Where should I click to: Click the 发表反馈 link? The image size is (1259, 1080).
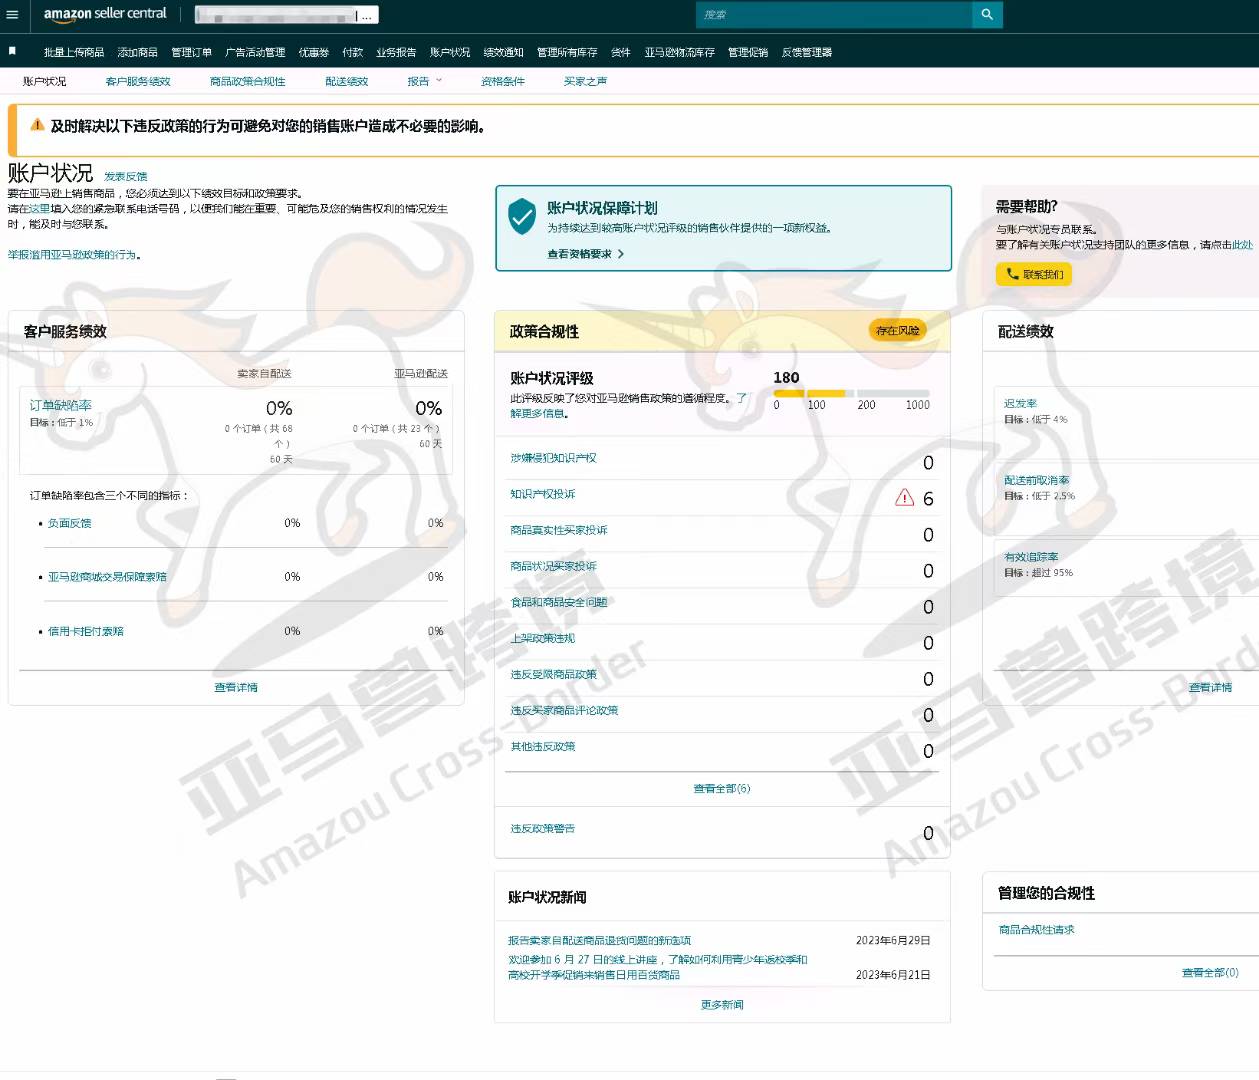pyautogui.click(x=126, y=176)
